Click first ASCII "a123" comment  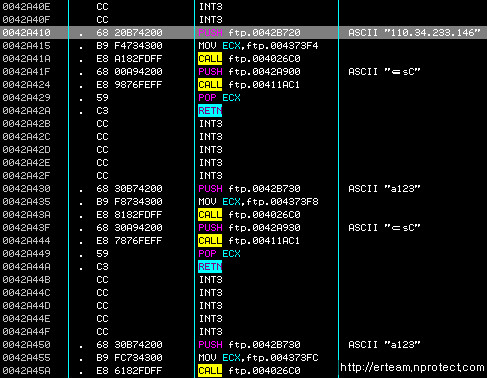(x=384, y=189)
